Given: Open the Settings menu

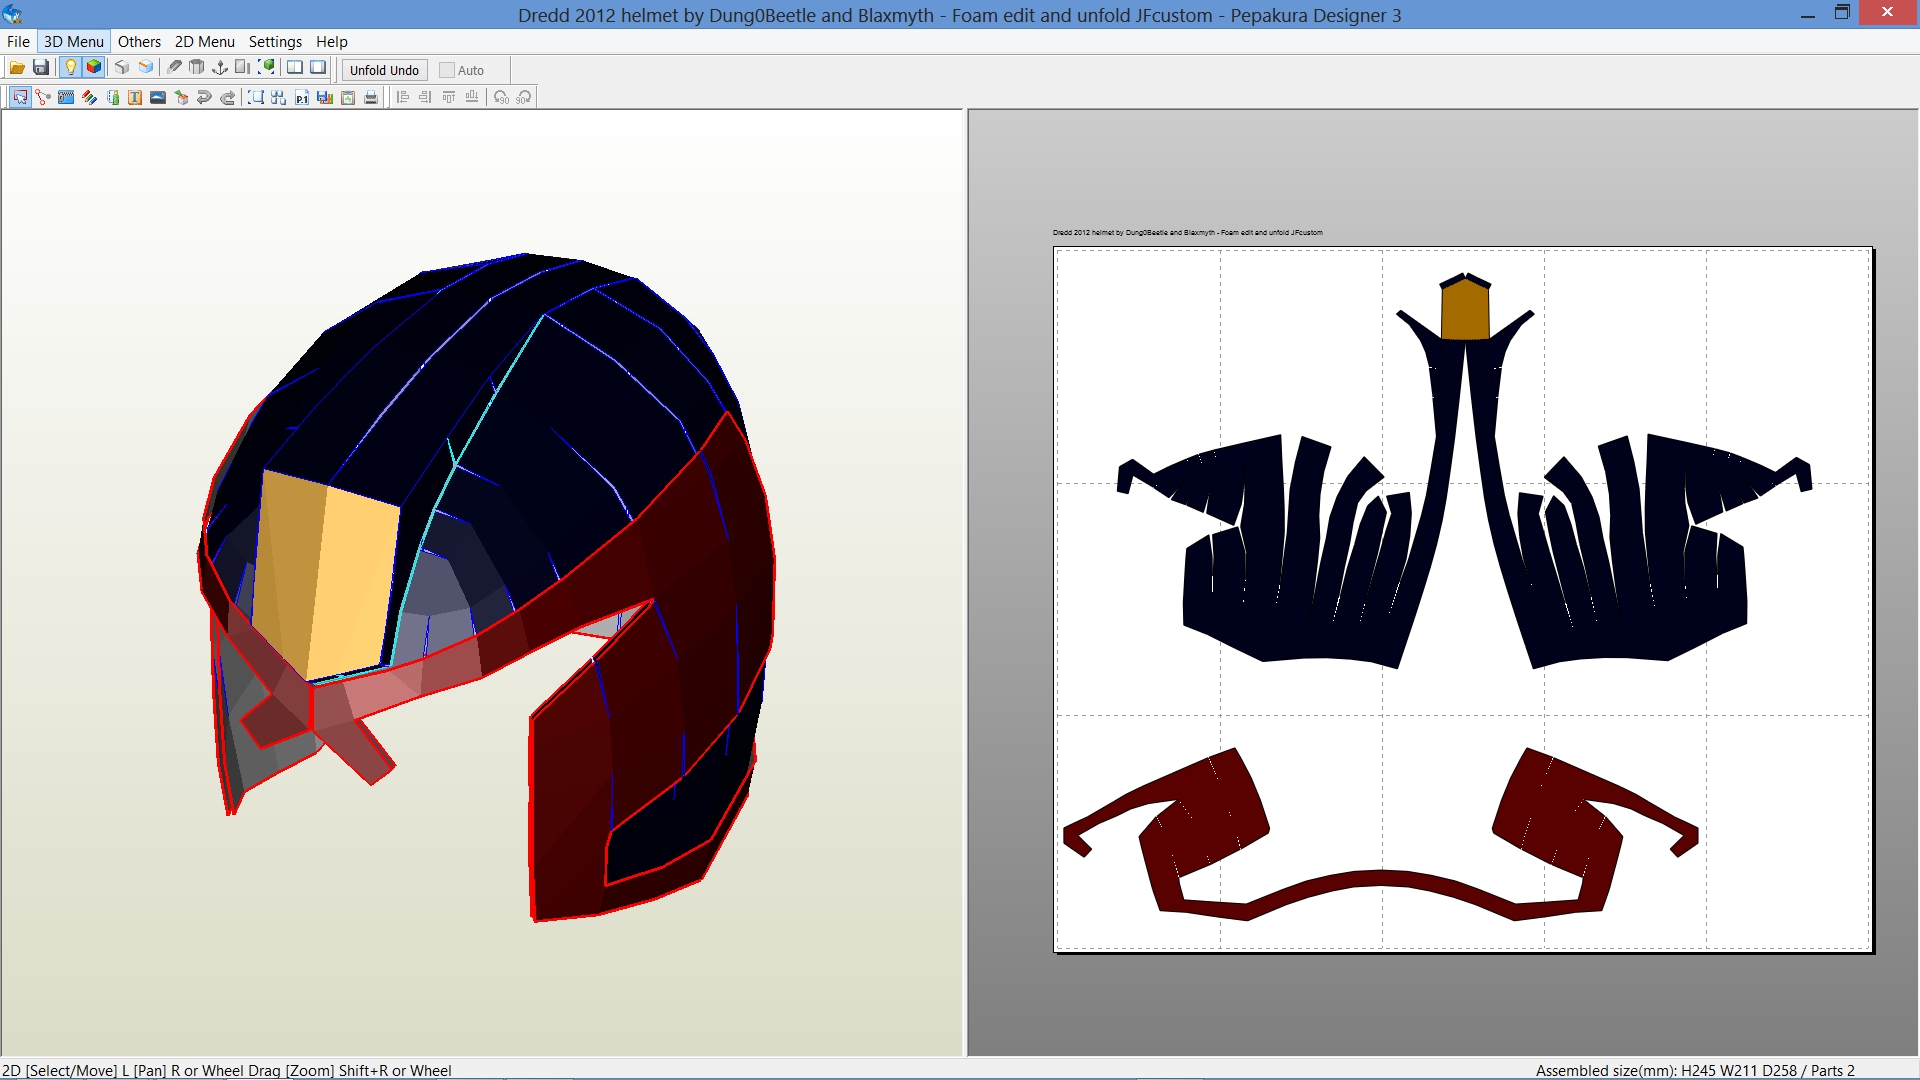Looking at the screenshot, I should (x=274, y=41).
